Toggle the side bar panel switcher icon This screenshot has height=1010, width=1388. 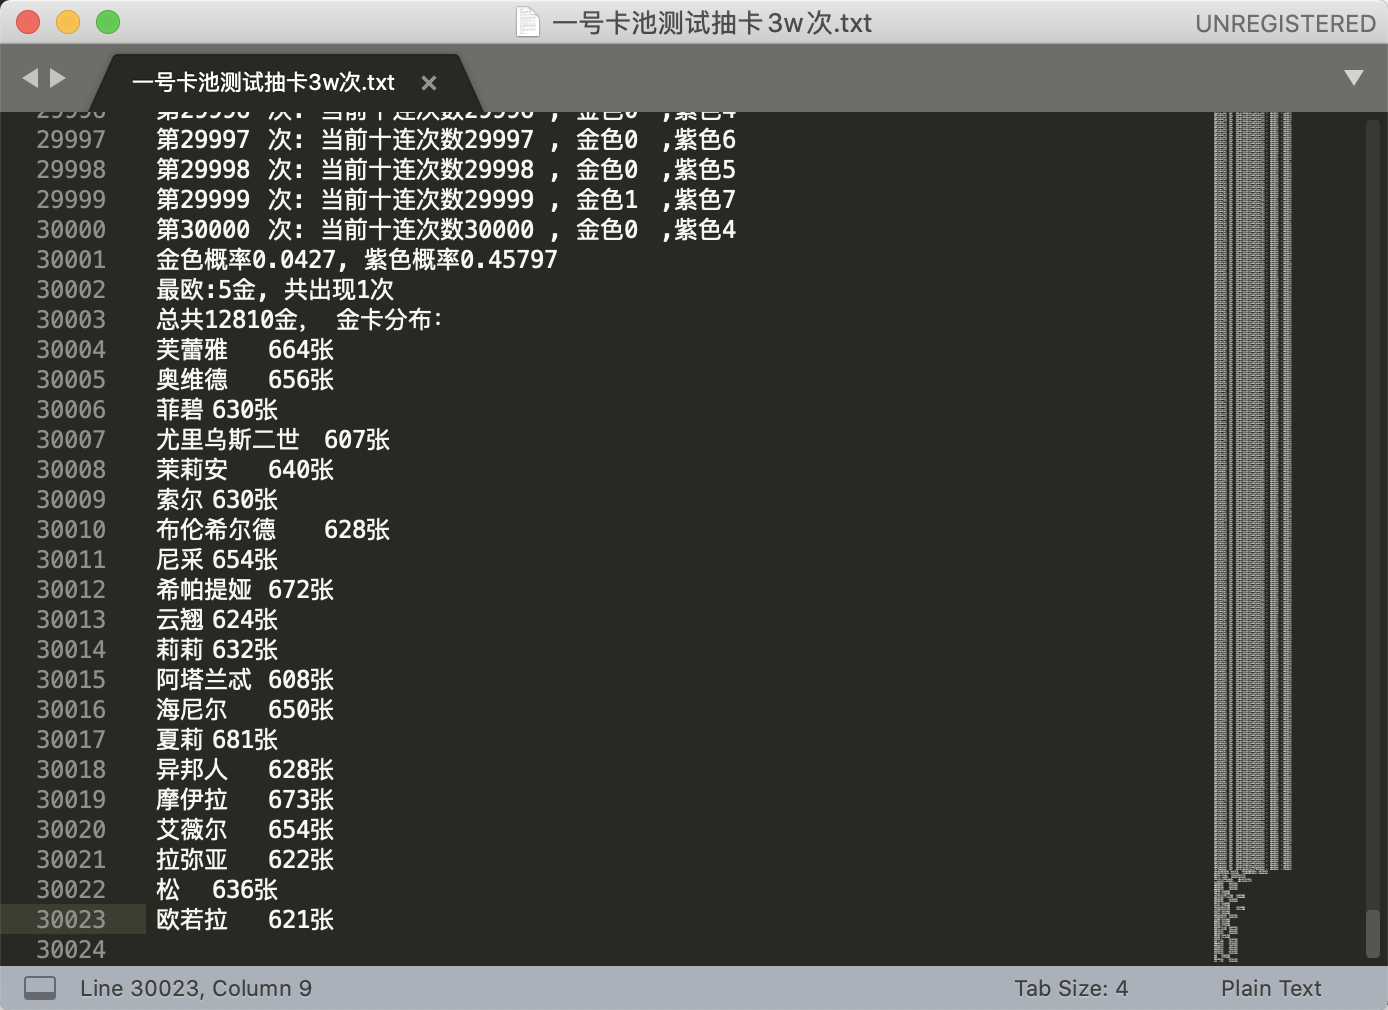[40, 988]
